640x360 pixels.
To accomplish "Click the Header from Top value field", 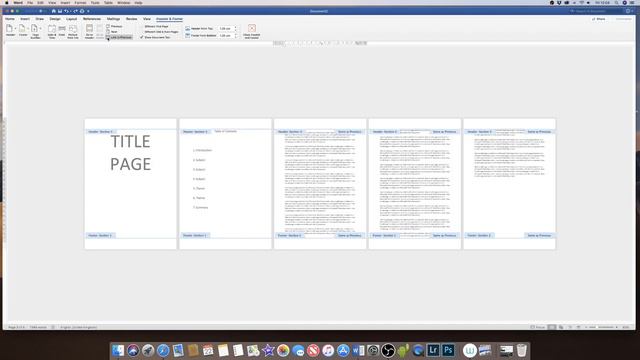I will click(x=226, y=29).
